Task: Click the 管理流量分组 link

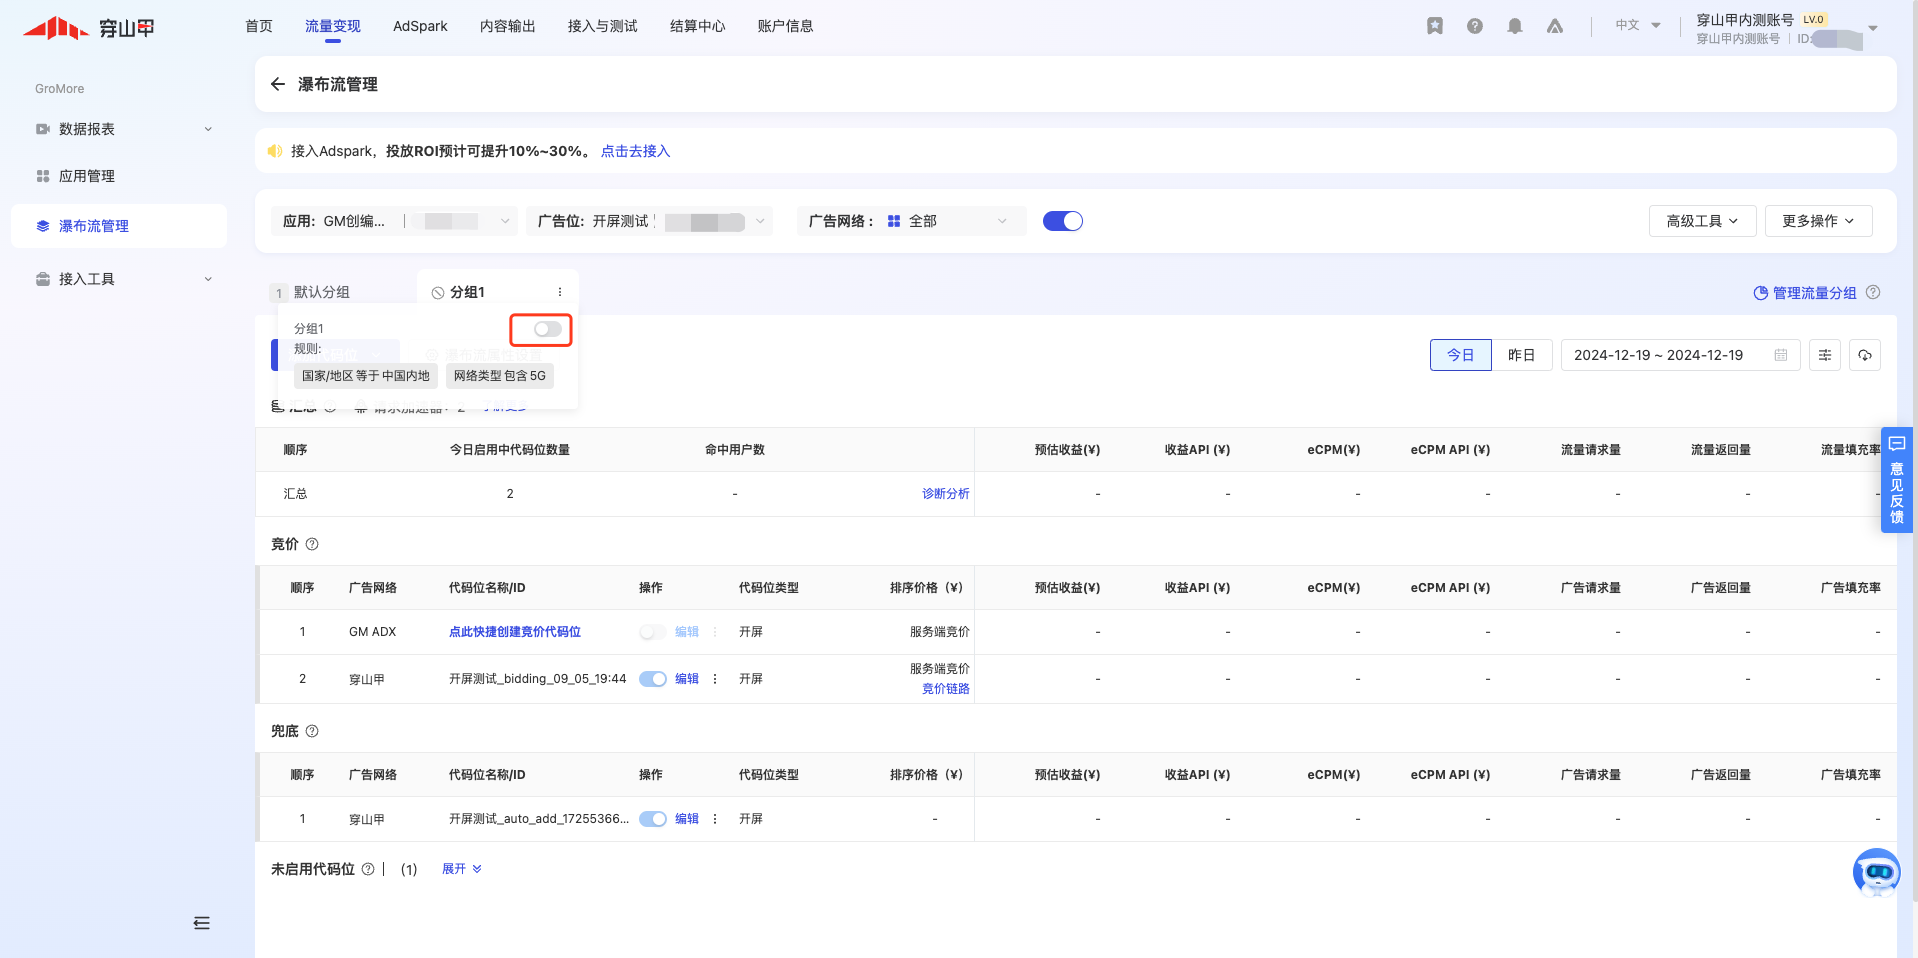Action: 1815,293
